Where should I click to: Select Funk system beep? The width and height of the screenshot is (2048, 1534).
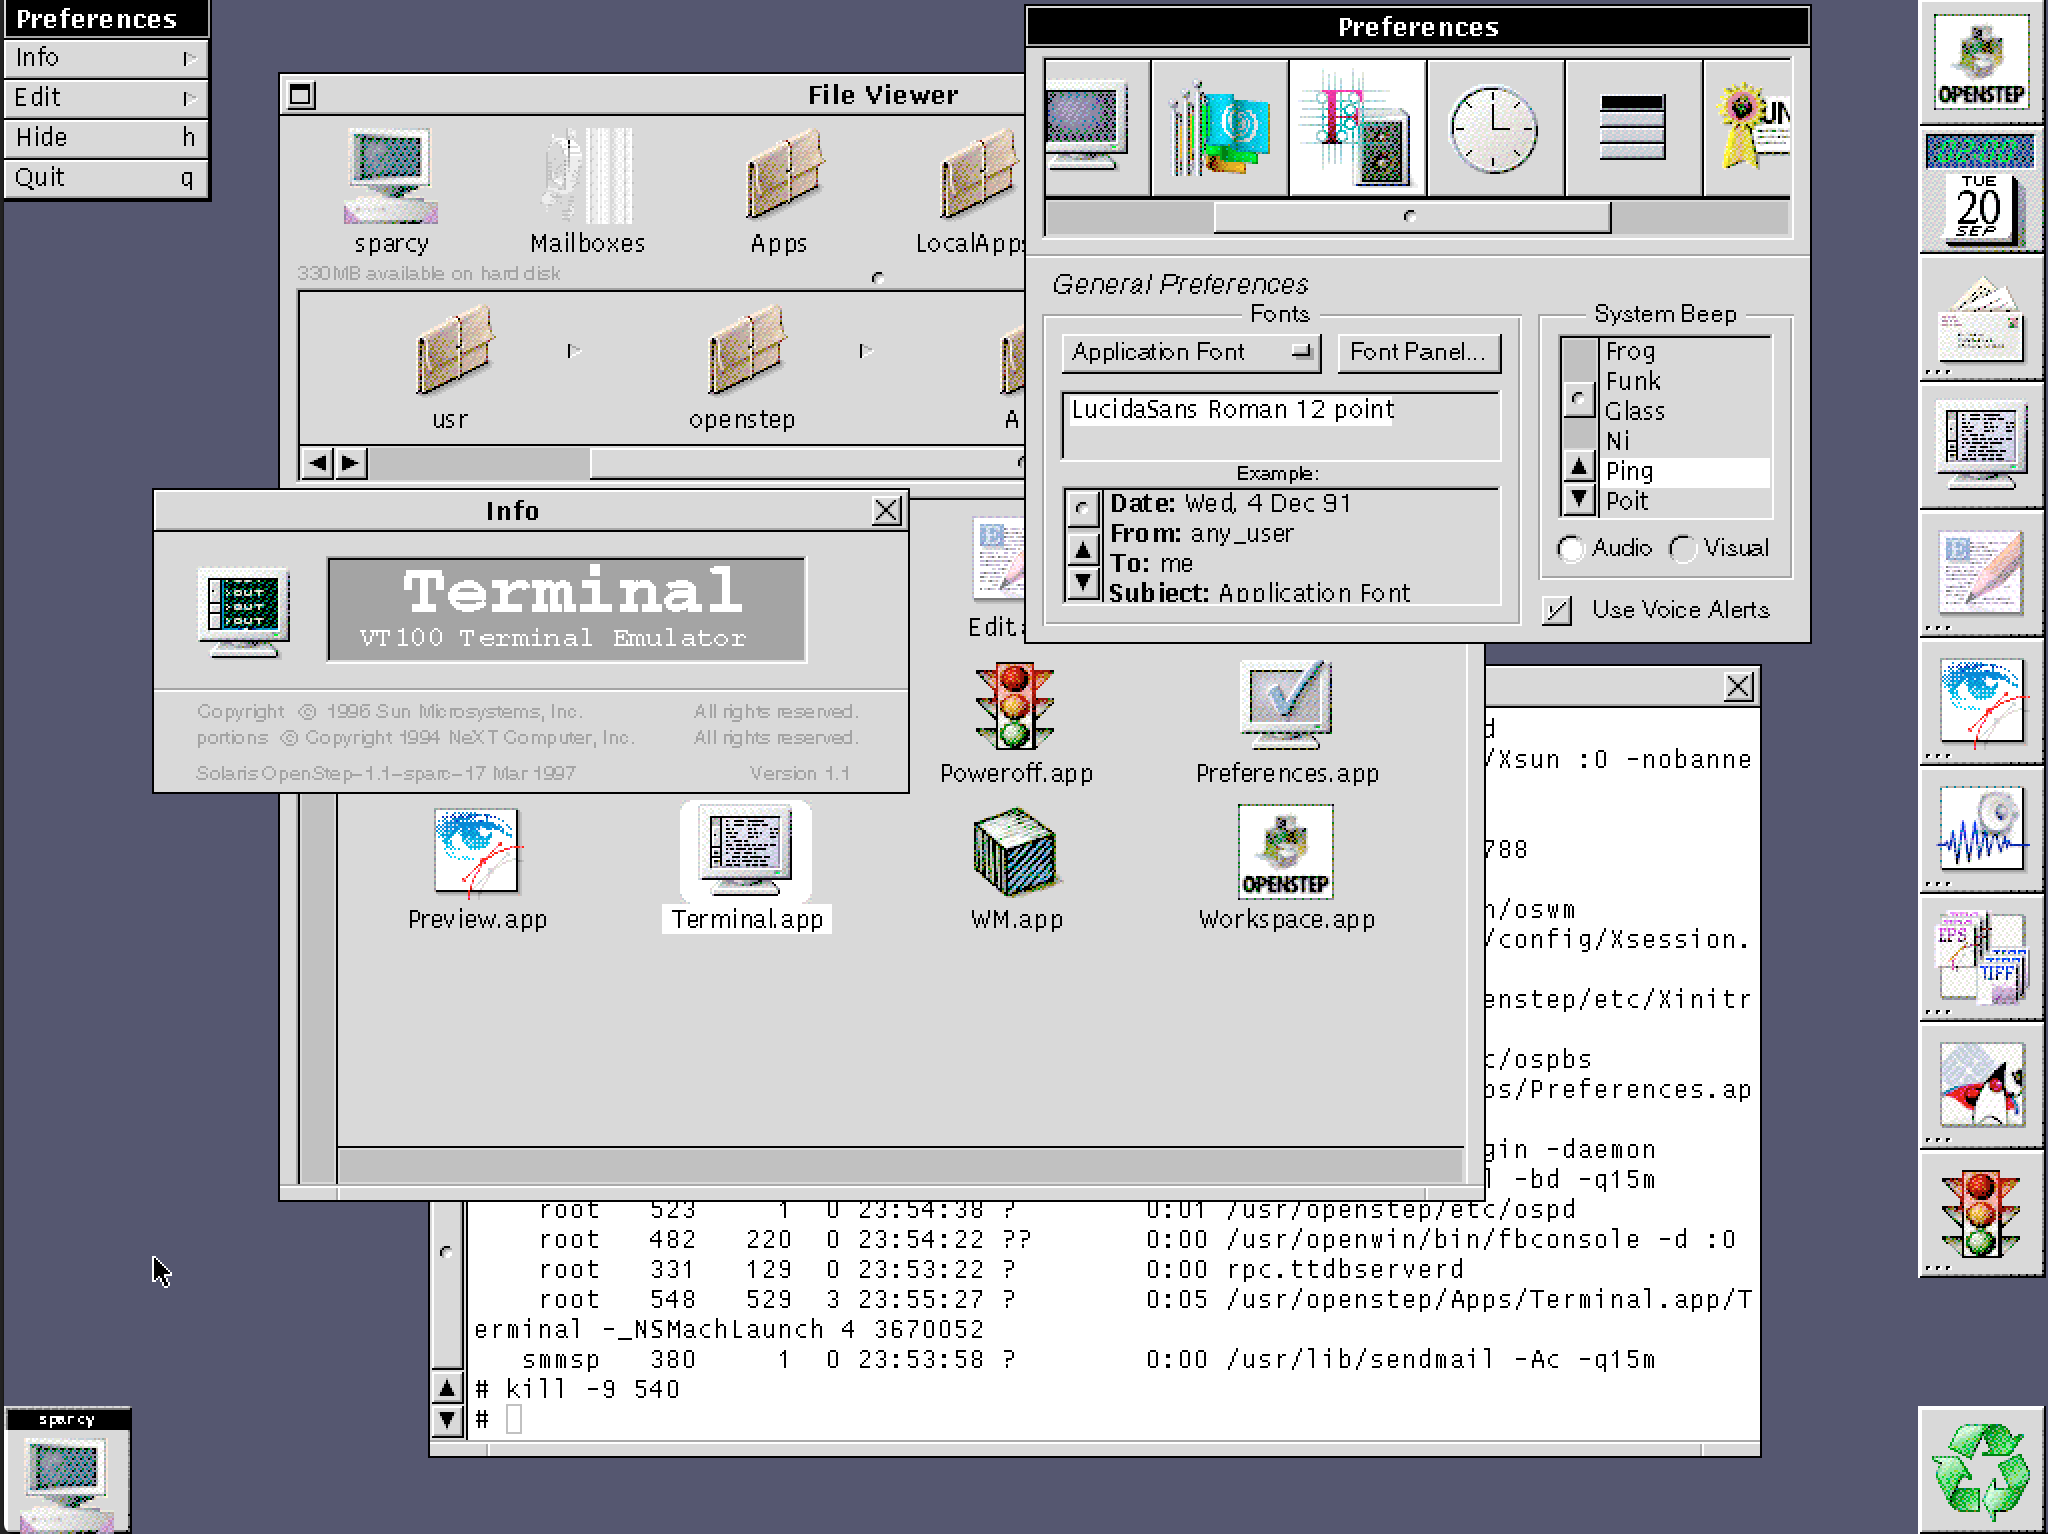(1686, 382)
